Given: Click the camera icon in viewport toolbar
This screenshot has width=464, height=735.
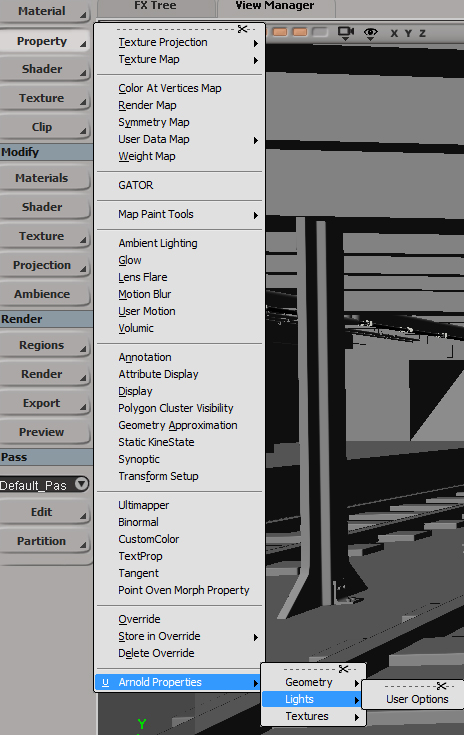Looking at the screenshot, I should tap(346, 33).
